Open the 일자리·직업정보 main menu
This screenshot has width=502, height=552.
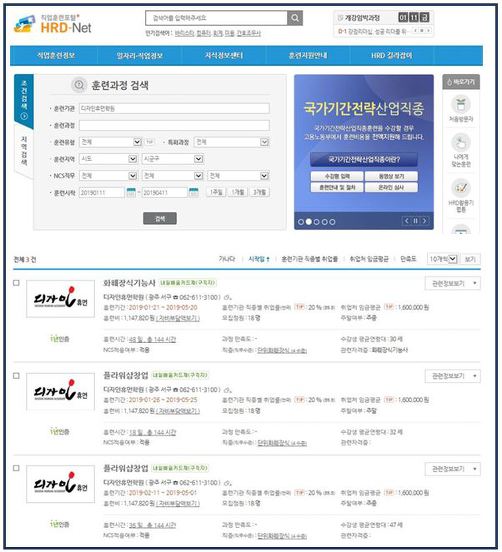139,55
